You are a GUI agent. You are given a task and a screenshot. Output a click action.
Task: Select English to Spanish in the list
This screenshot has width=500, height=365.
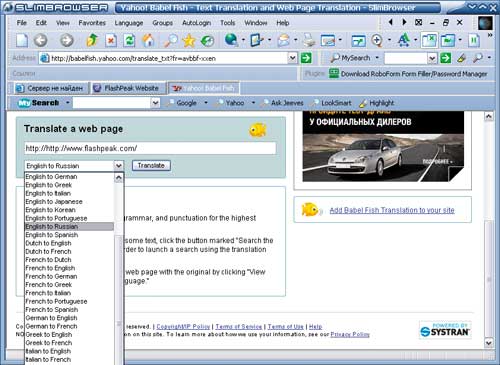(69, 235)
